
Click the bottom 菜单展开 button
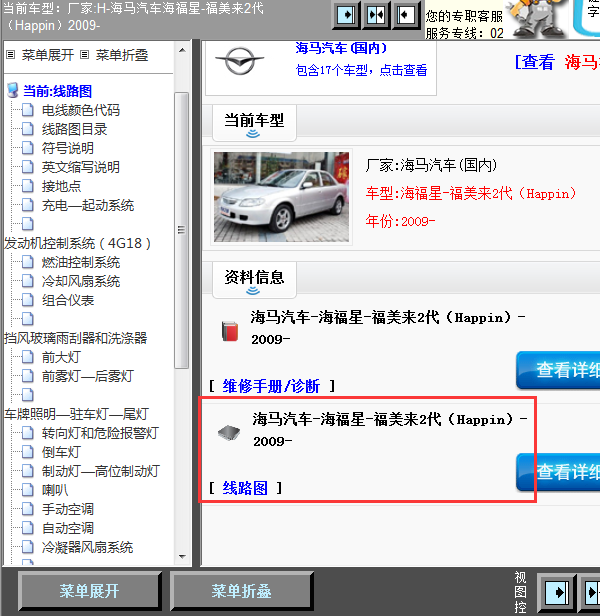pyautogui.click(x=90, y=591)
